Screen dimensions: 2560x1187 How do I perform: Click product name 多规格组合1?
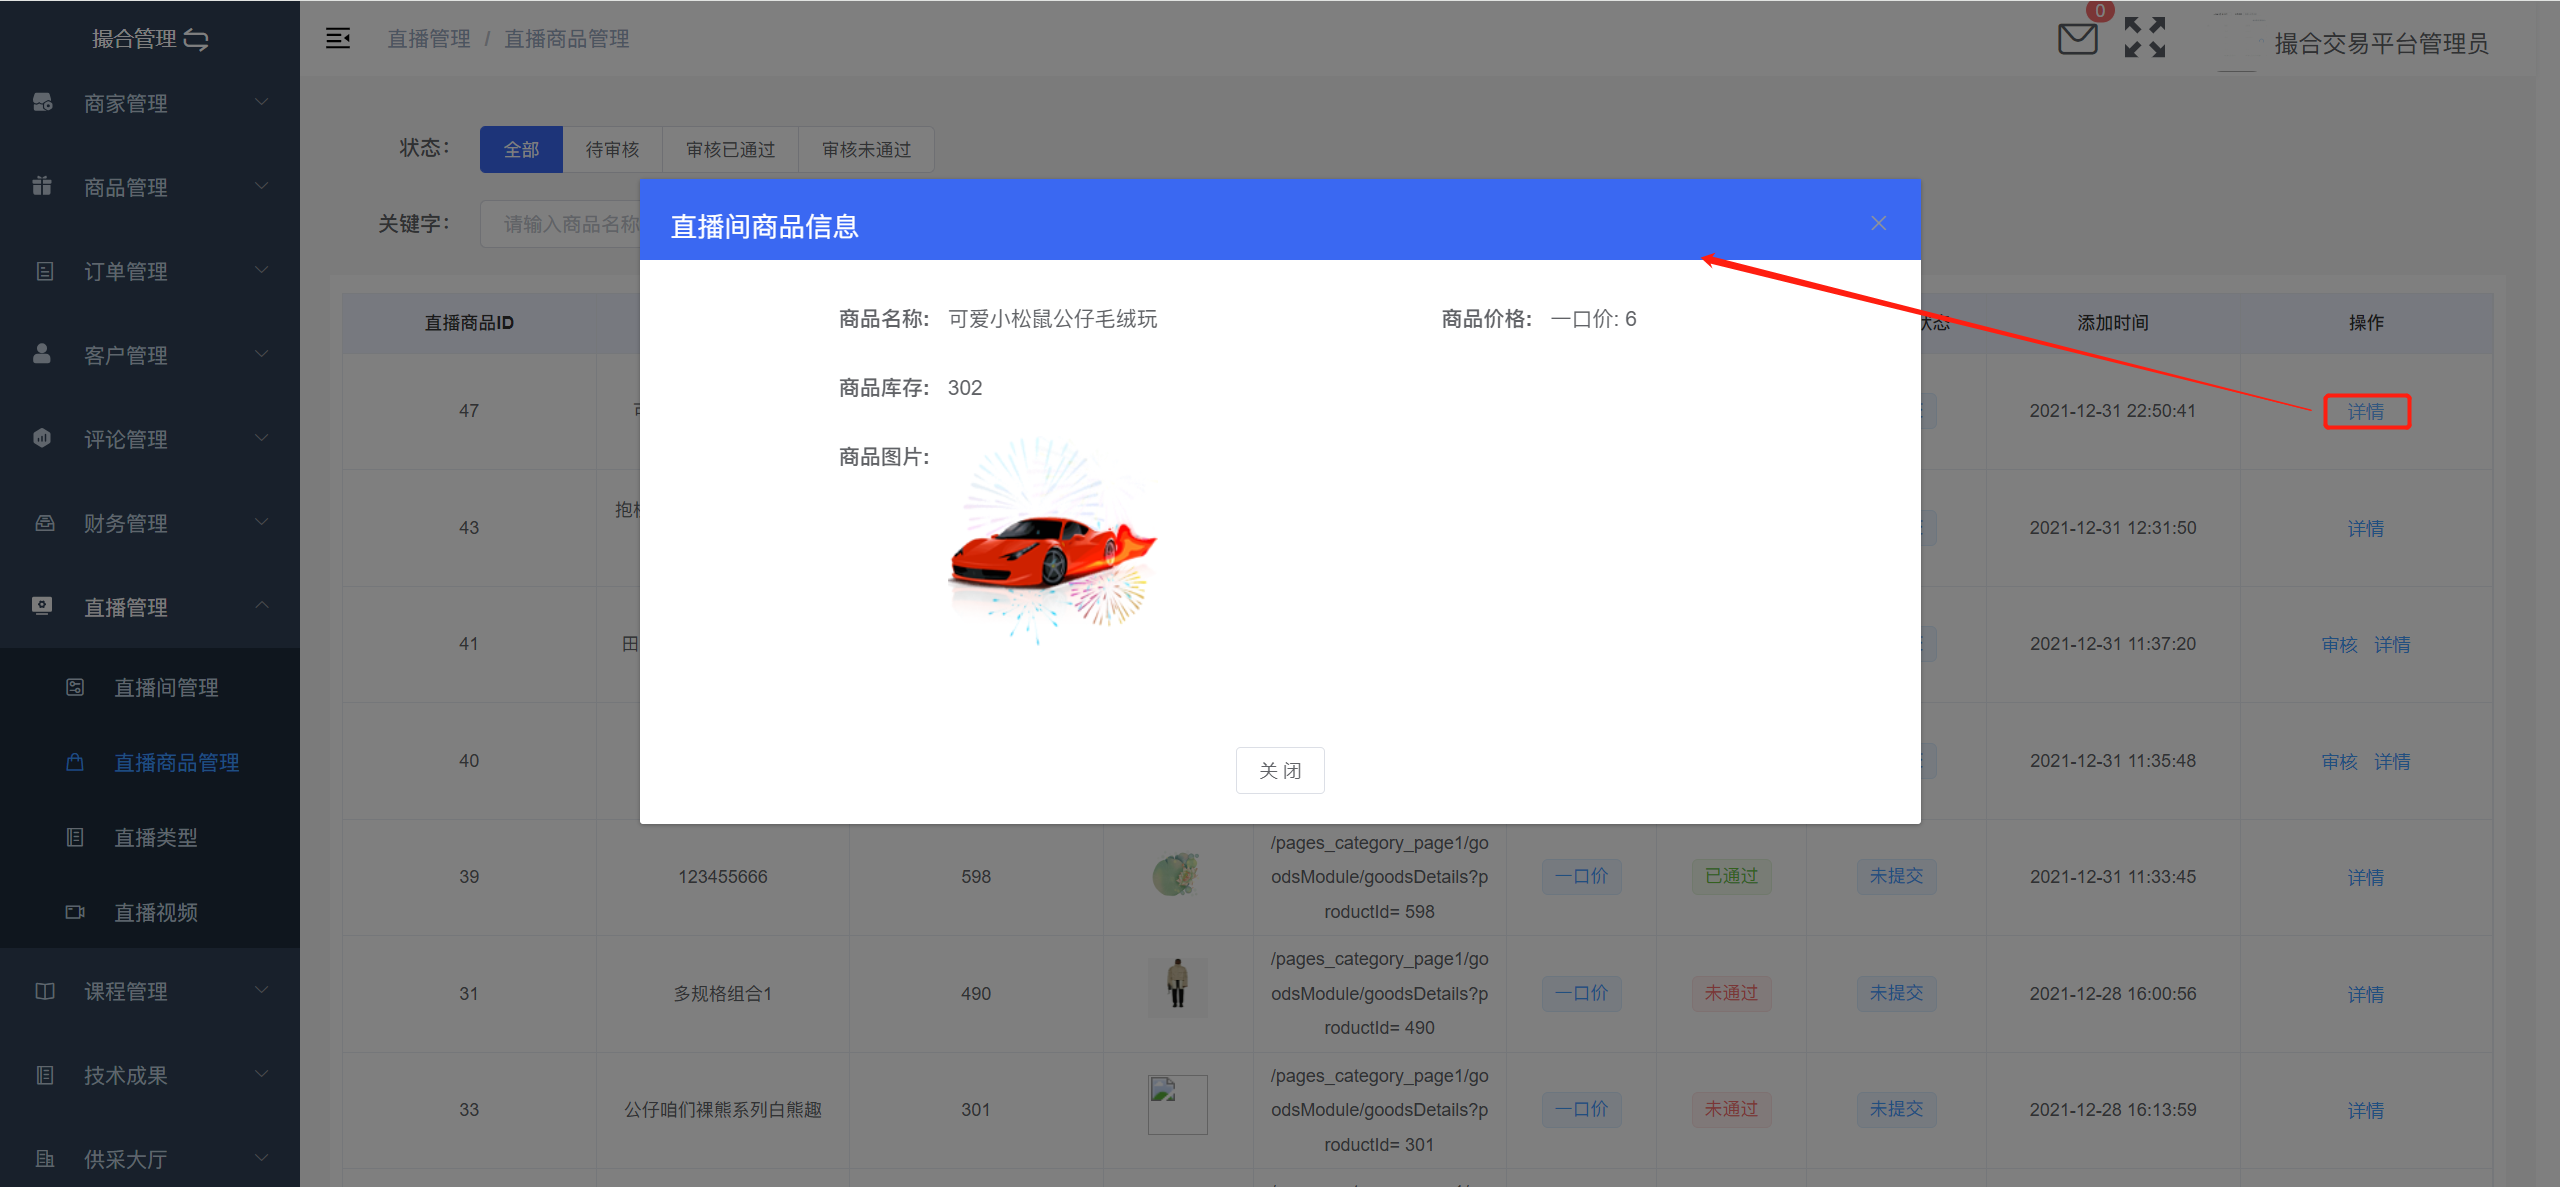coord(723,994)
